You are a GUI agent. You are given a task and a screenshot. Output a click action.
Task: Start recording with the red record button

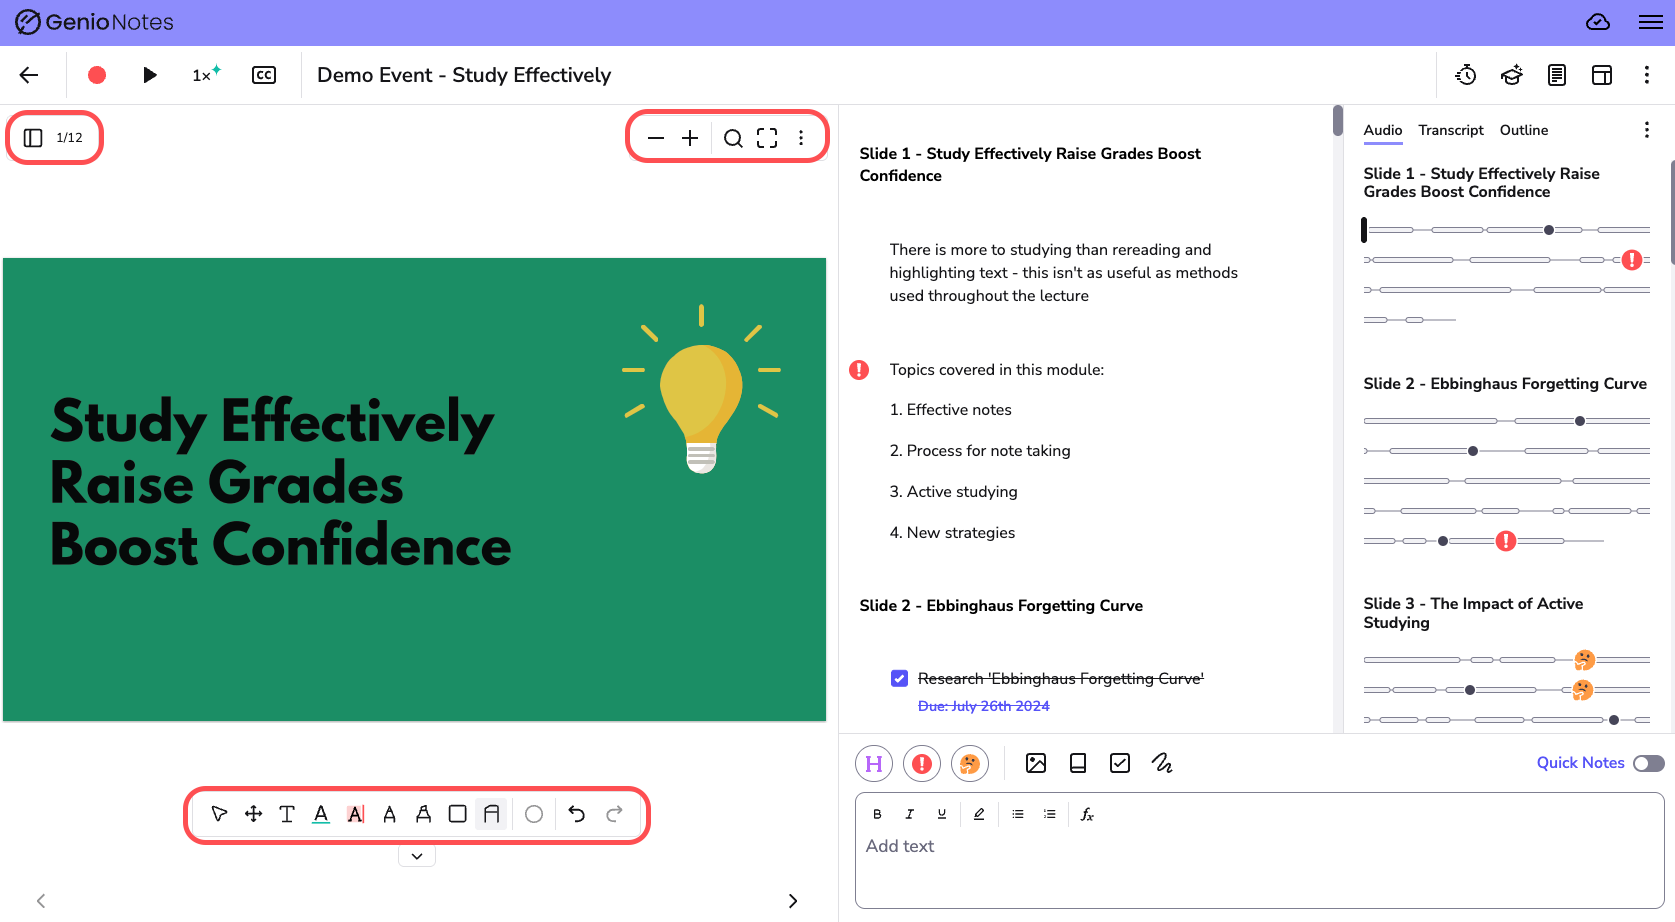tap(97, 75)
